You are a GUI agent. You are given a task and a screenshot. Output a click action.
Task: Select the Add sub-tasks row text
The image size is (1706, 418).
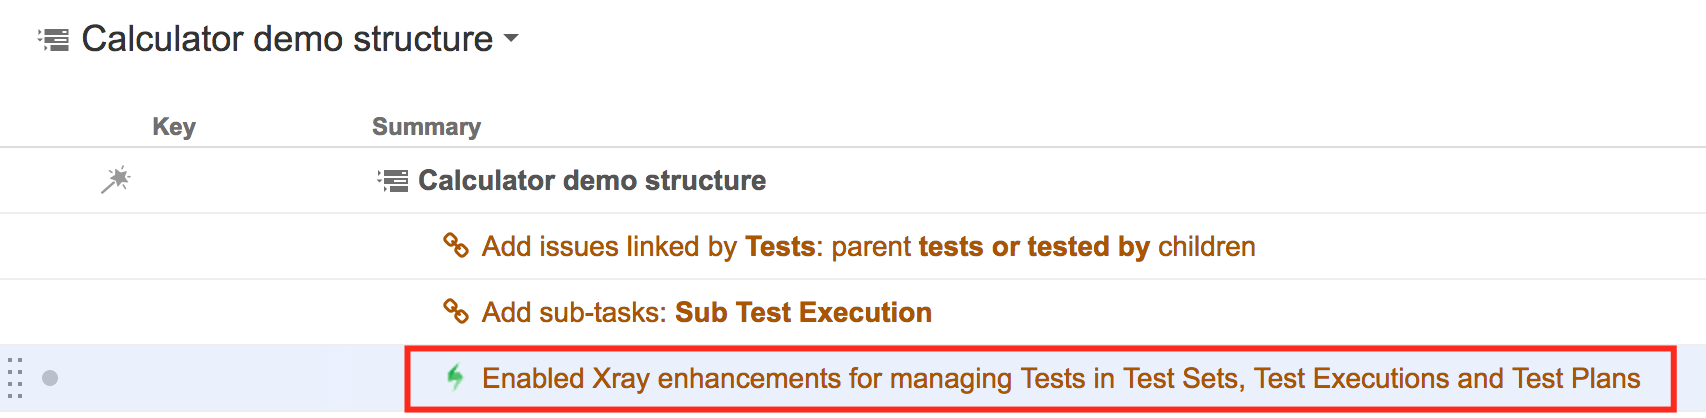point(707,313)
